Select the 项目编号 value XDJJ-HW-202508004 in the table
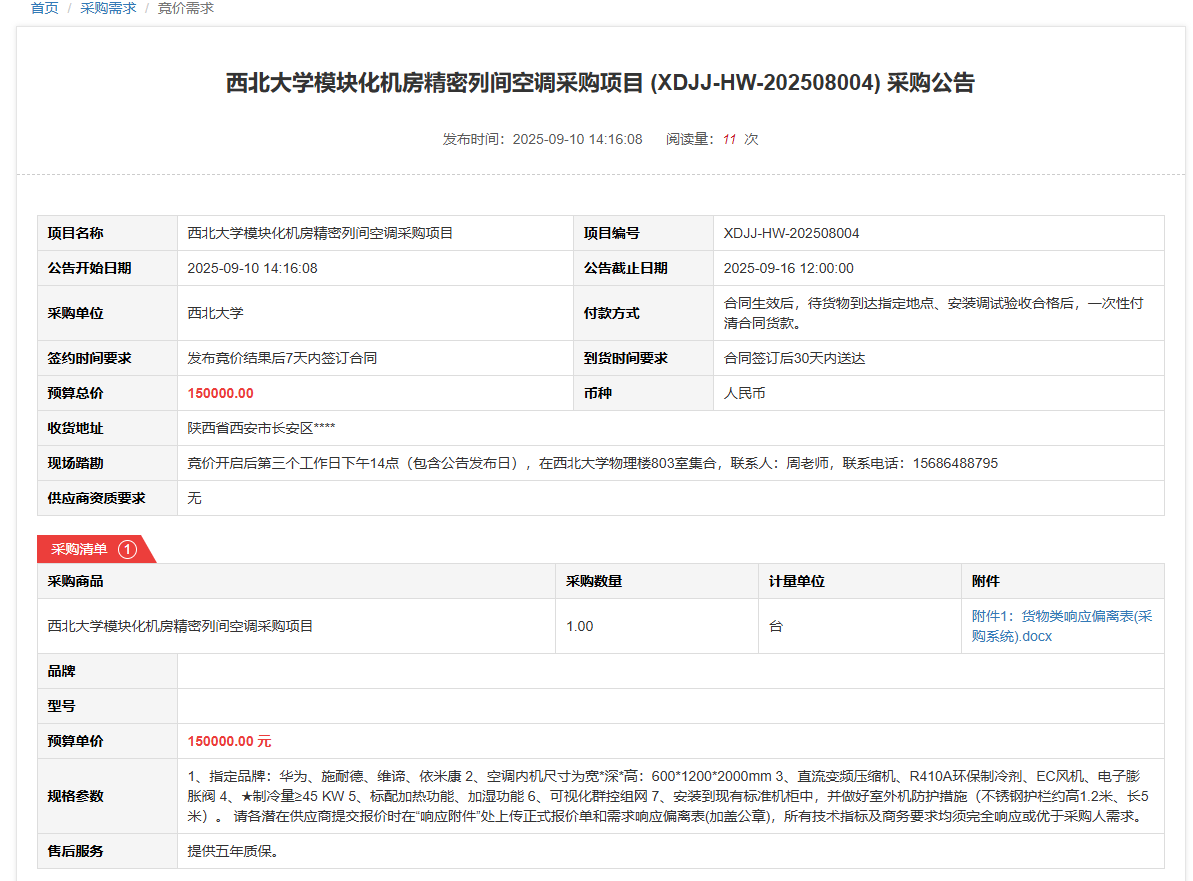This screenshot has width=1193, height=881. [x=791, y=233]
